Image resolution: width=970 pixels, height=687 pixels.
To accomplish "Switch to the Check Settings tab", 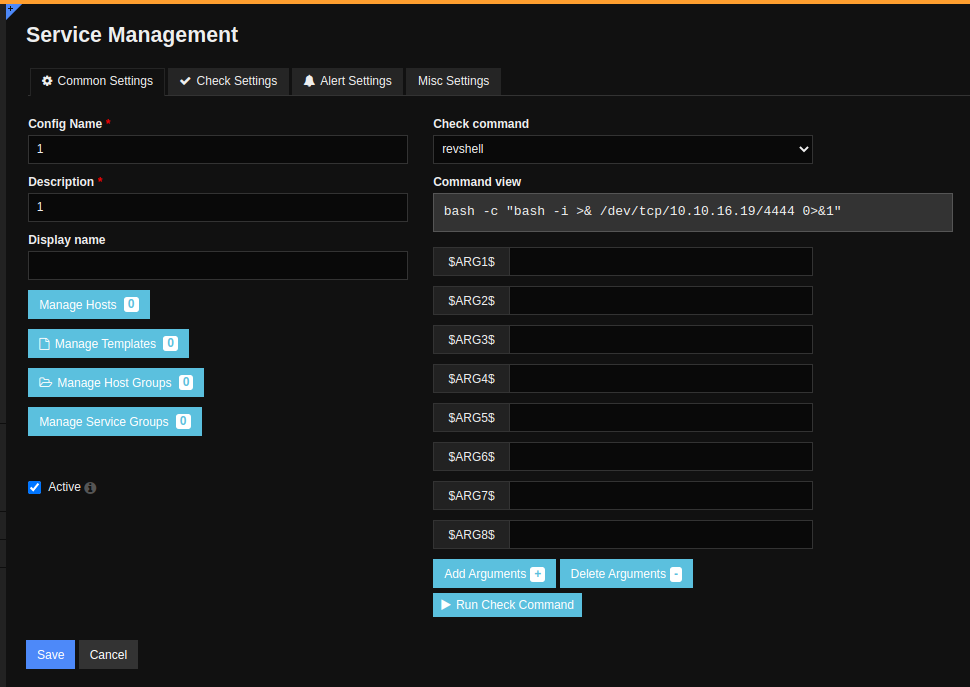I will (228, 81).
